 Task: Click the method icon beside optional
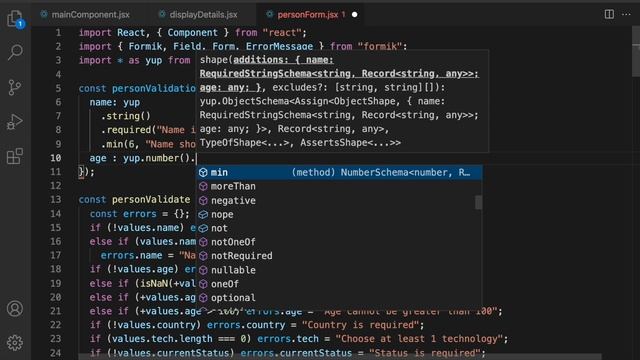click(203, 298)
